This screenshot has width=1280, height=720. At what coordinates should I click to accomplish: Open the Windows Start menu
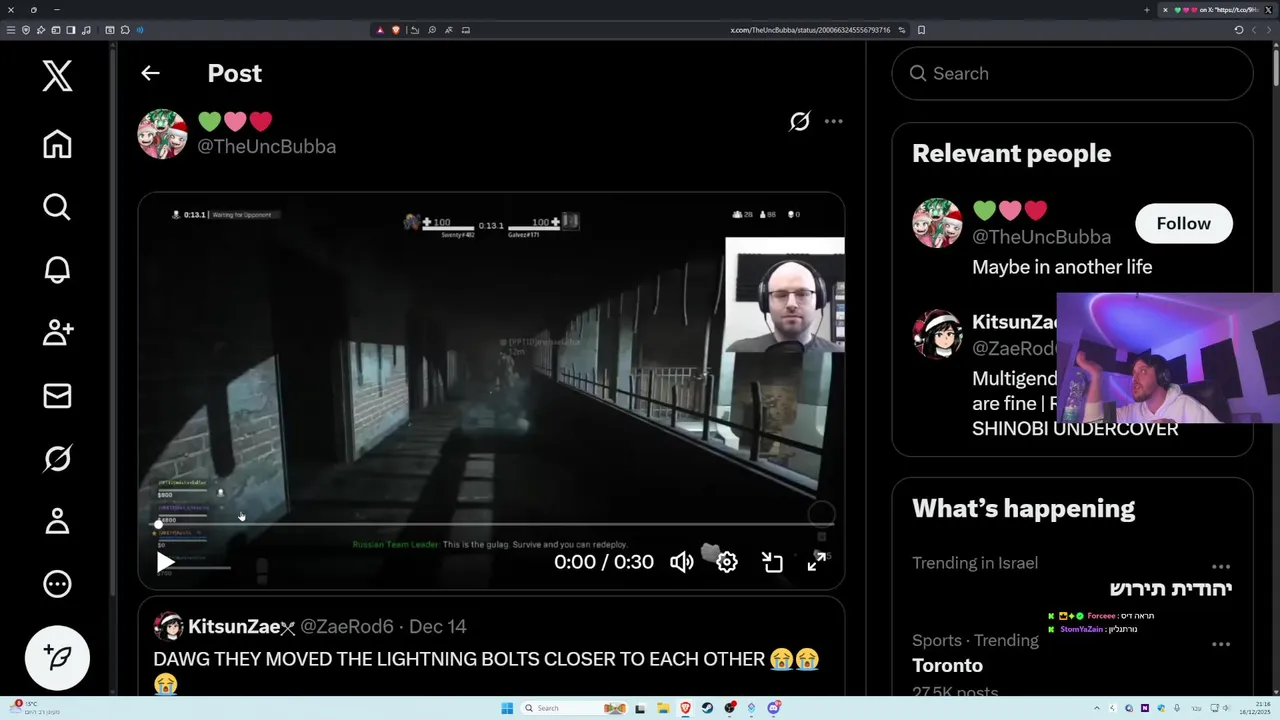[x=507, y=708]
